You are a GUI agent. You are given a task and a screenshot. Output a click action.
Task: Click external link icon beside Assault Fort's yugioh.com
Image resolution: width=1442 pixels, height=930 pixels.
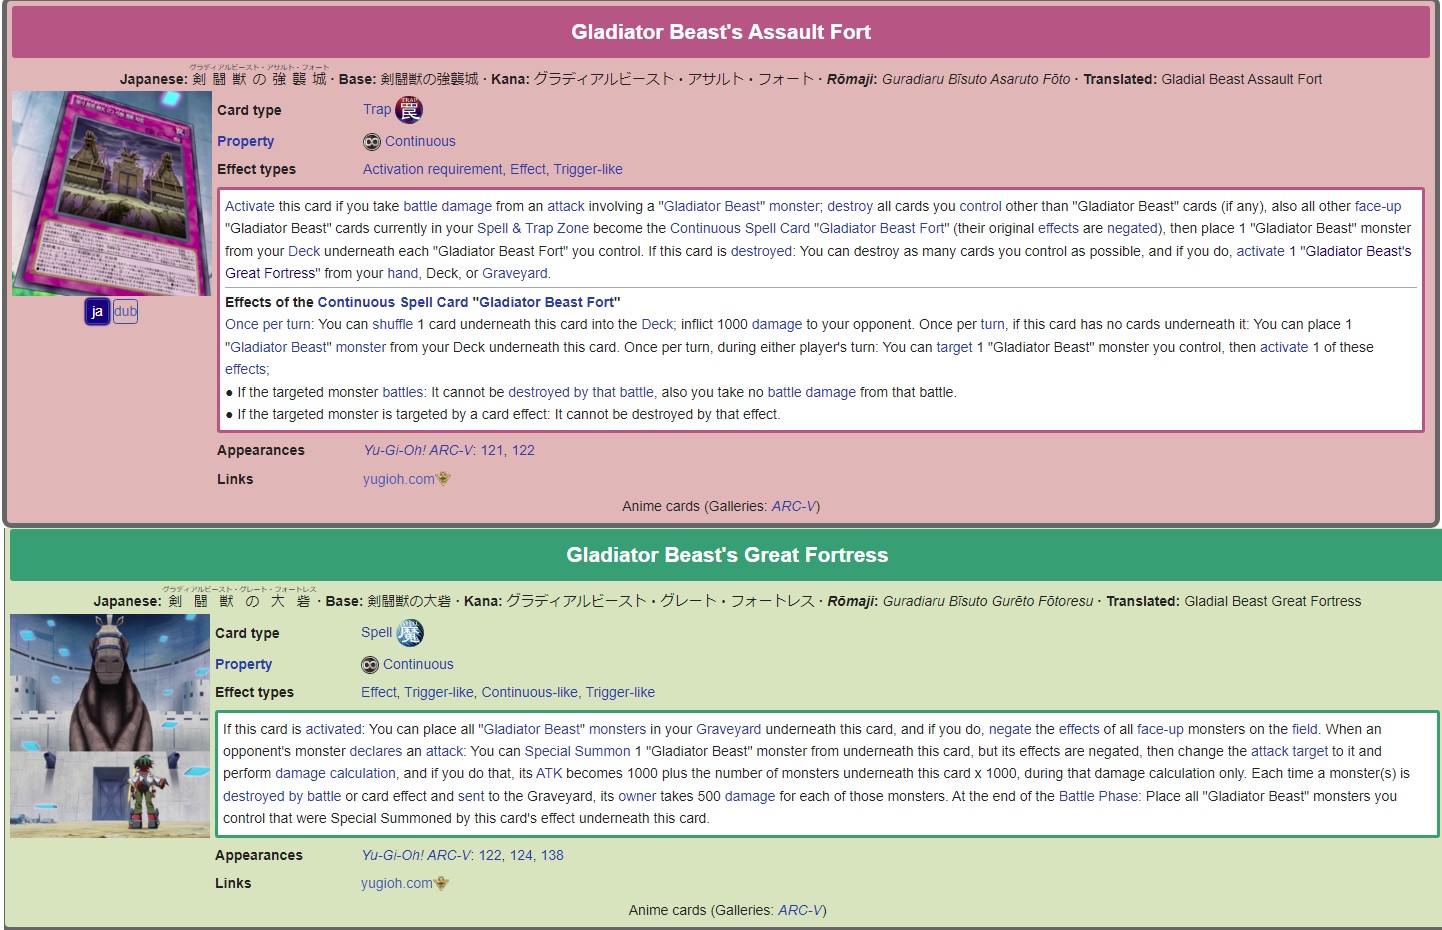444,479
